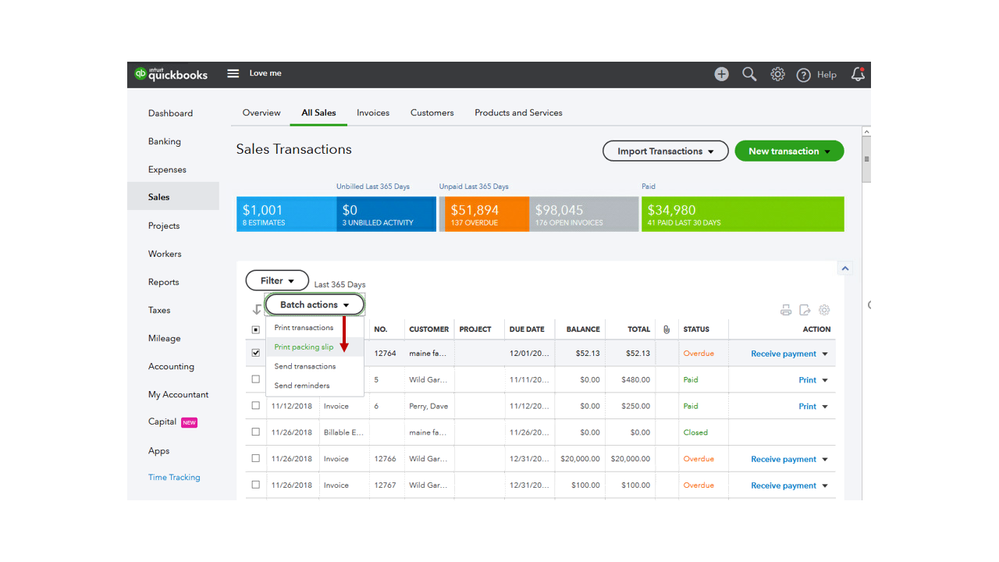Screen dimensions: 999x562
Task: Open the settings gear in header
Action: (777, 74)
